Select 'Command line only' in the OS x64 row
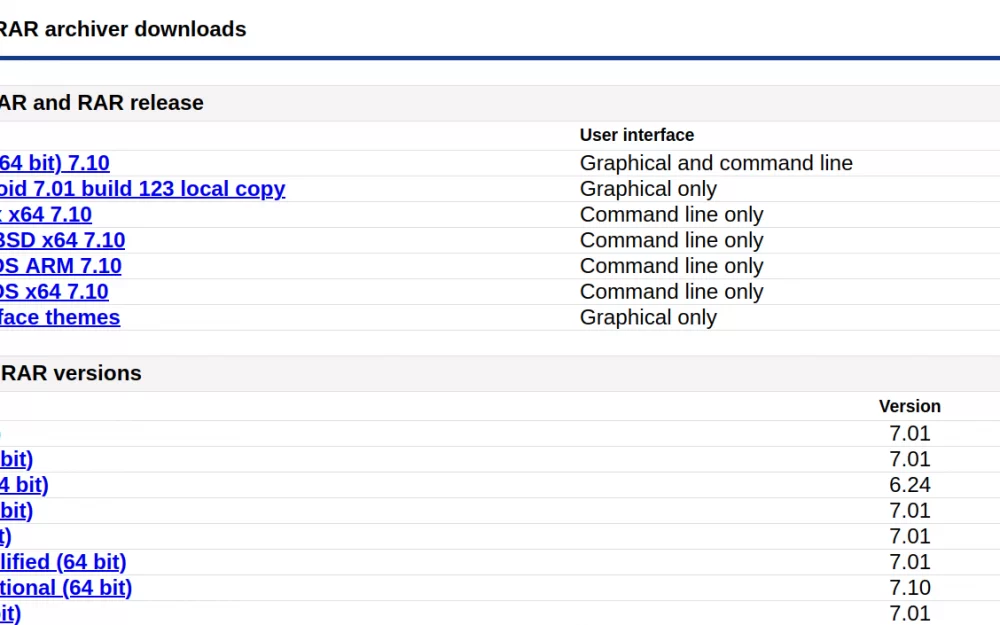 (x=671, y=291)
